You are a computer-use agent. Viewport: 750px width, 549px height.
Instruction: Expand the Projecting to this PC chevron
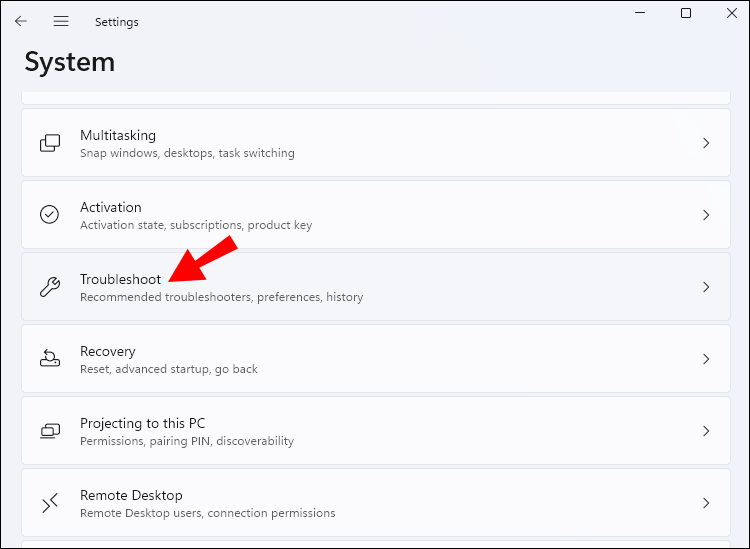point(706,431)
